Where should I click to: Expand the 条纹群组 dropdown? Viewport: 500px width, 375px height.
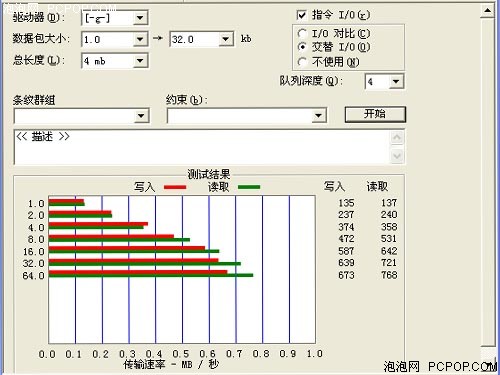(141, 116)
